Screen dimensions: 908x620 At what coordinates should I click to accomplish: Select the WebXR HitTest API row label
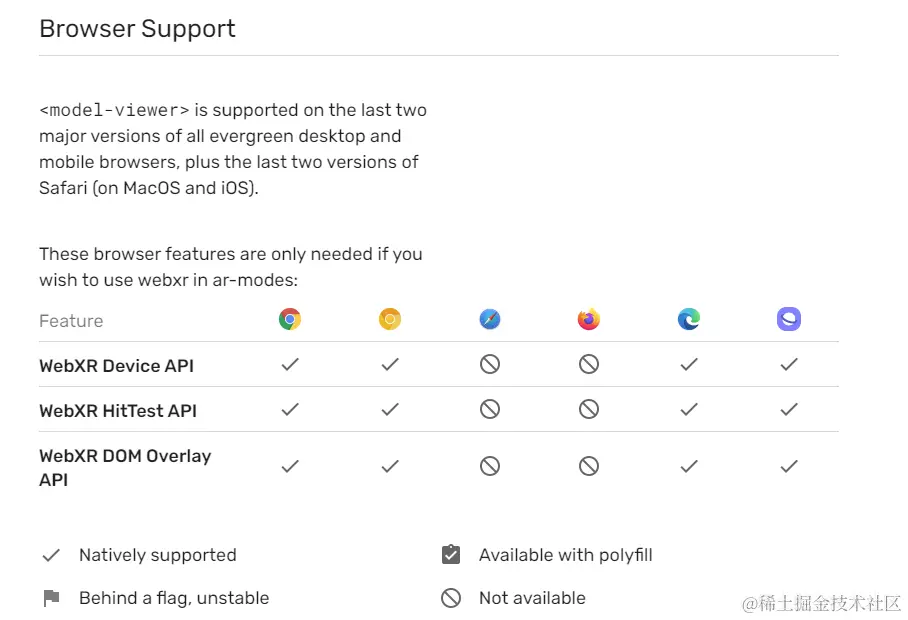(118, 411)
